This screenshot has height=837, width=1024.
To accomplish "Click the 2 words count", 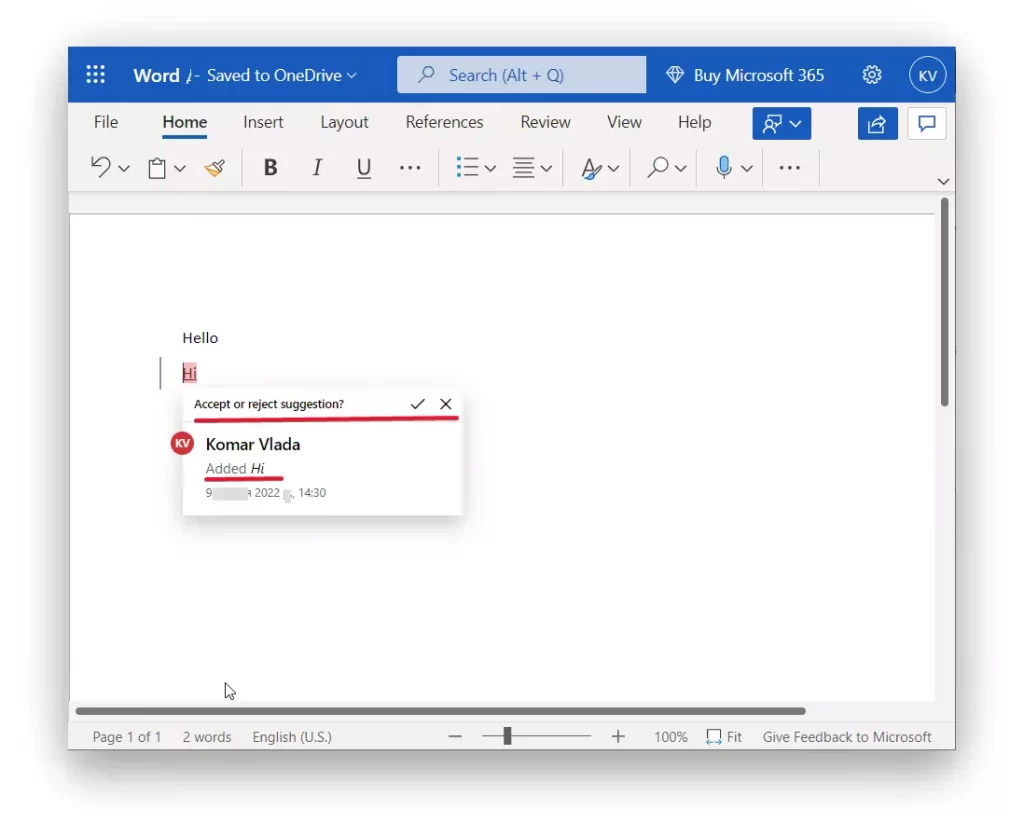I will 206,737.
